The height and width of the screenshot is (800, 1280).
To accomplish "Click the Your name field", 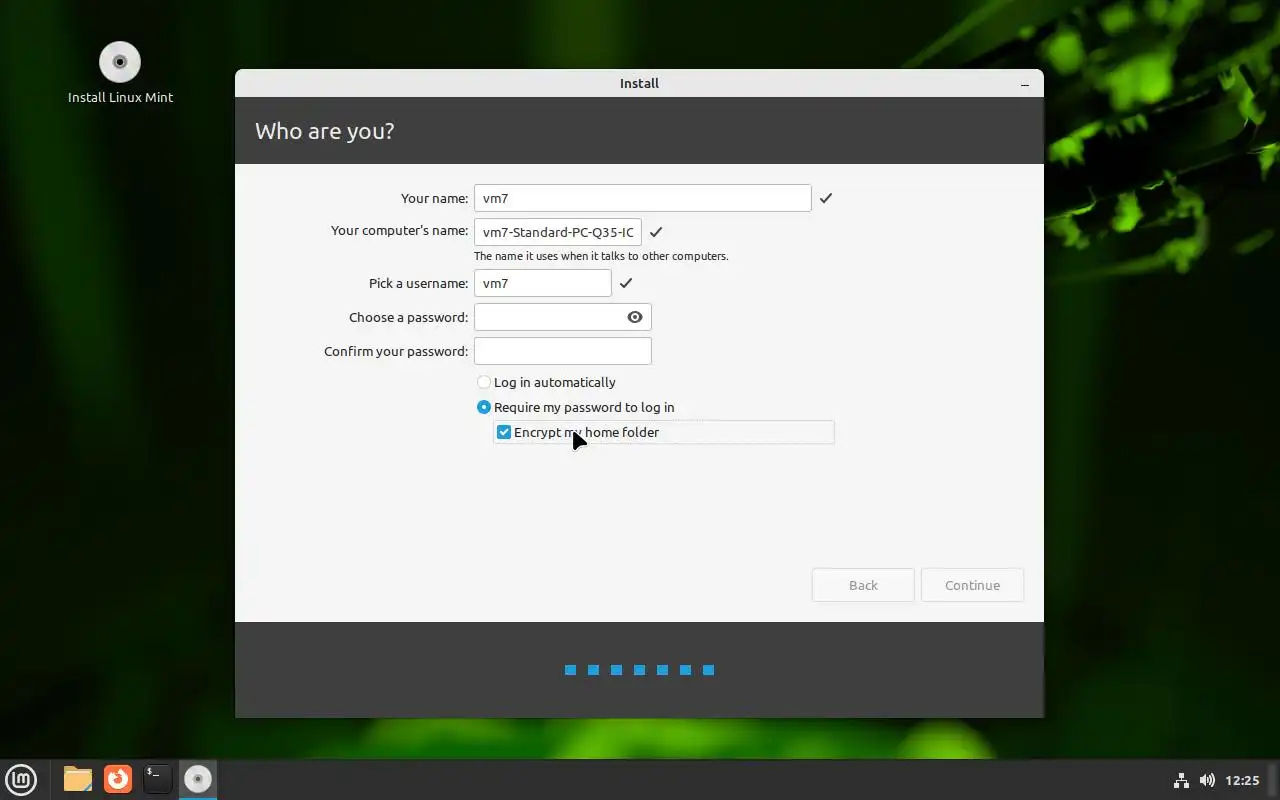I will [642, 198].
